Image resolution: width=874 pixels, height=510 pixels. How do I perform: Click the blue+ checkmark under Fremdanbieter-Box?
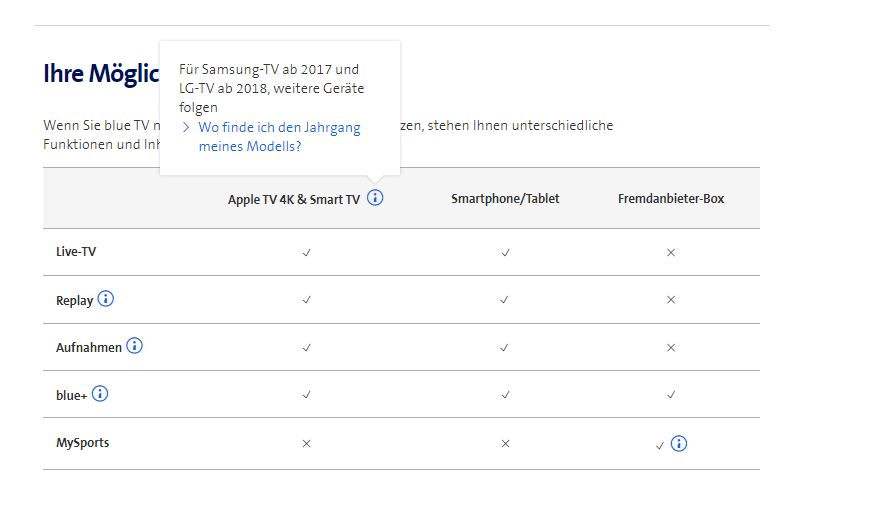(671, 395)
